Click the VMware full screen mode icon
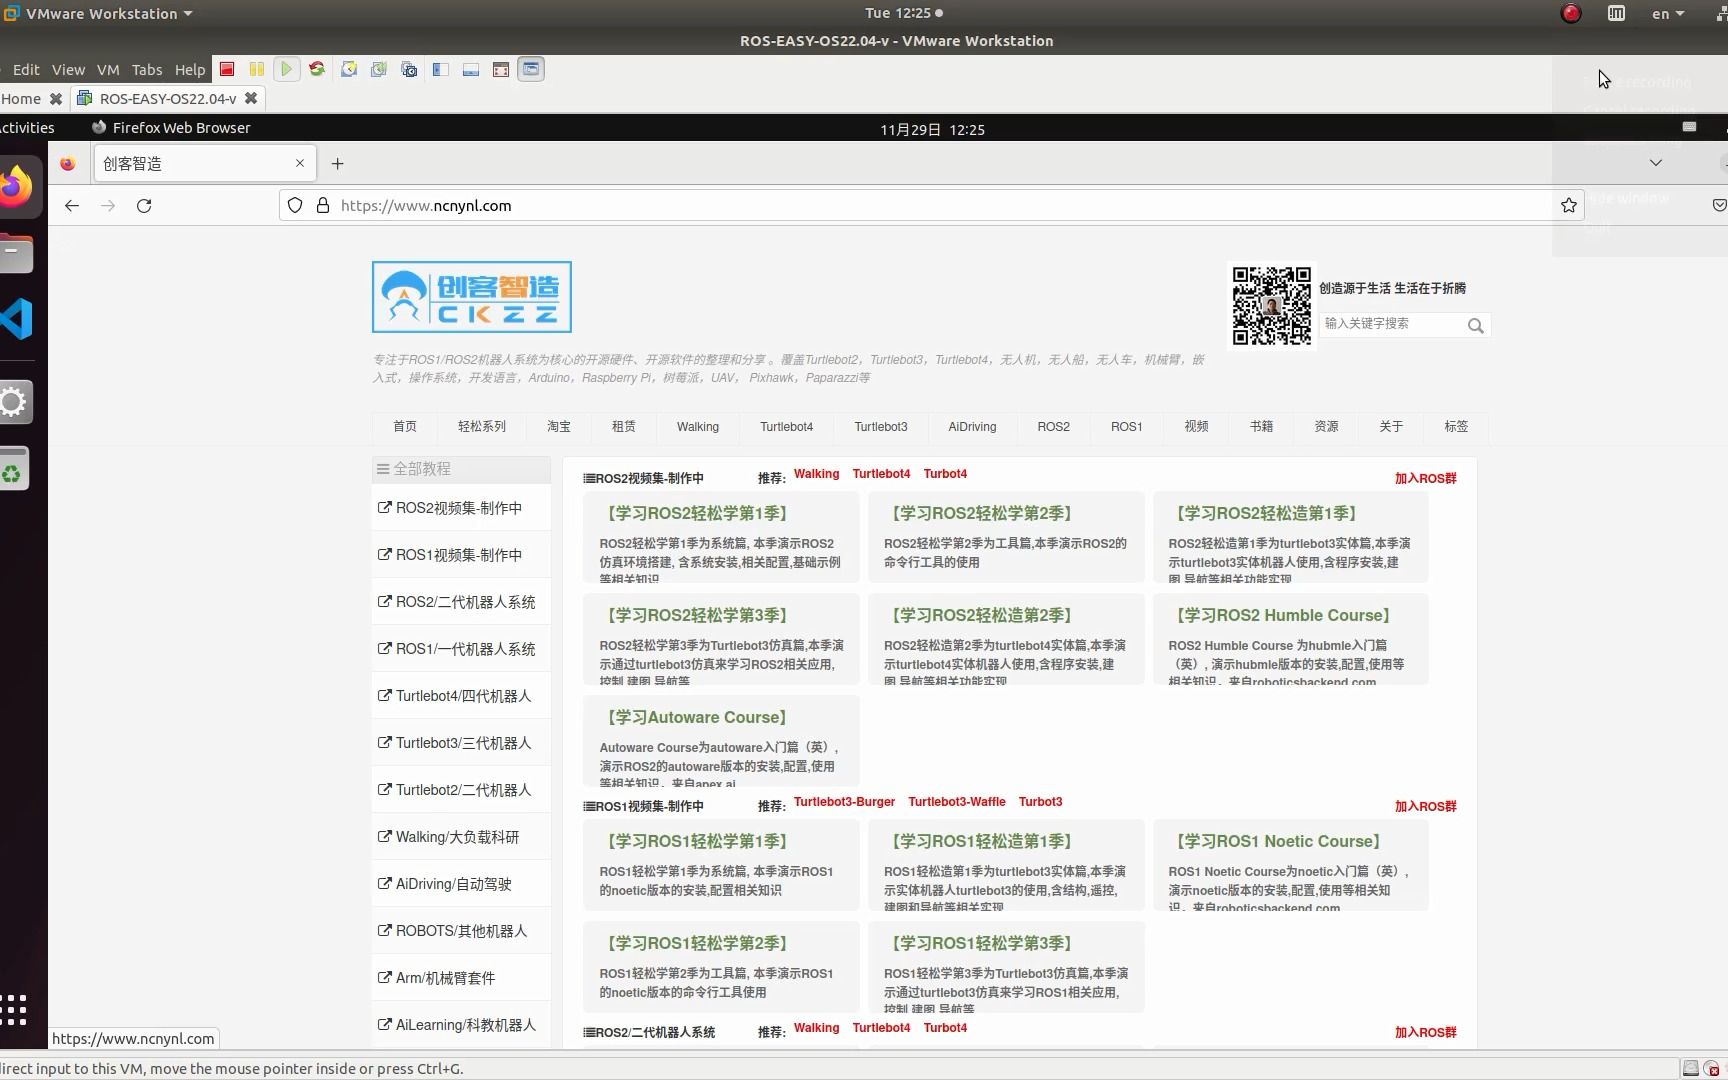 501,69
